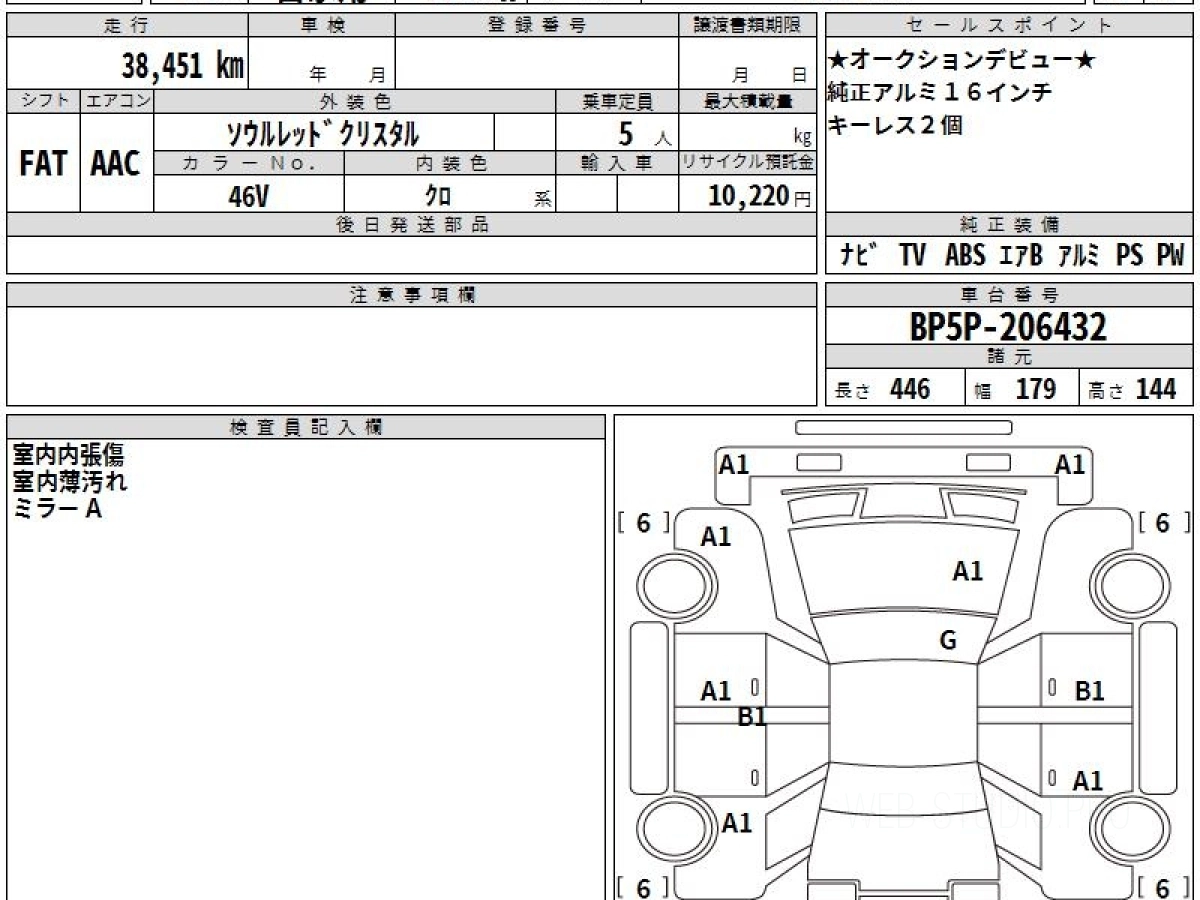This screenshot has width=1200, height=900.
Task: Select the A1 mark beside left rear wheel
Action: click(x=737, y=823)
